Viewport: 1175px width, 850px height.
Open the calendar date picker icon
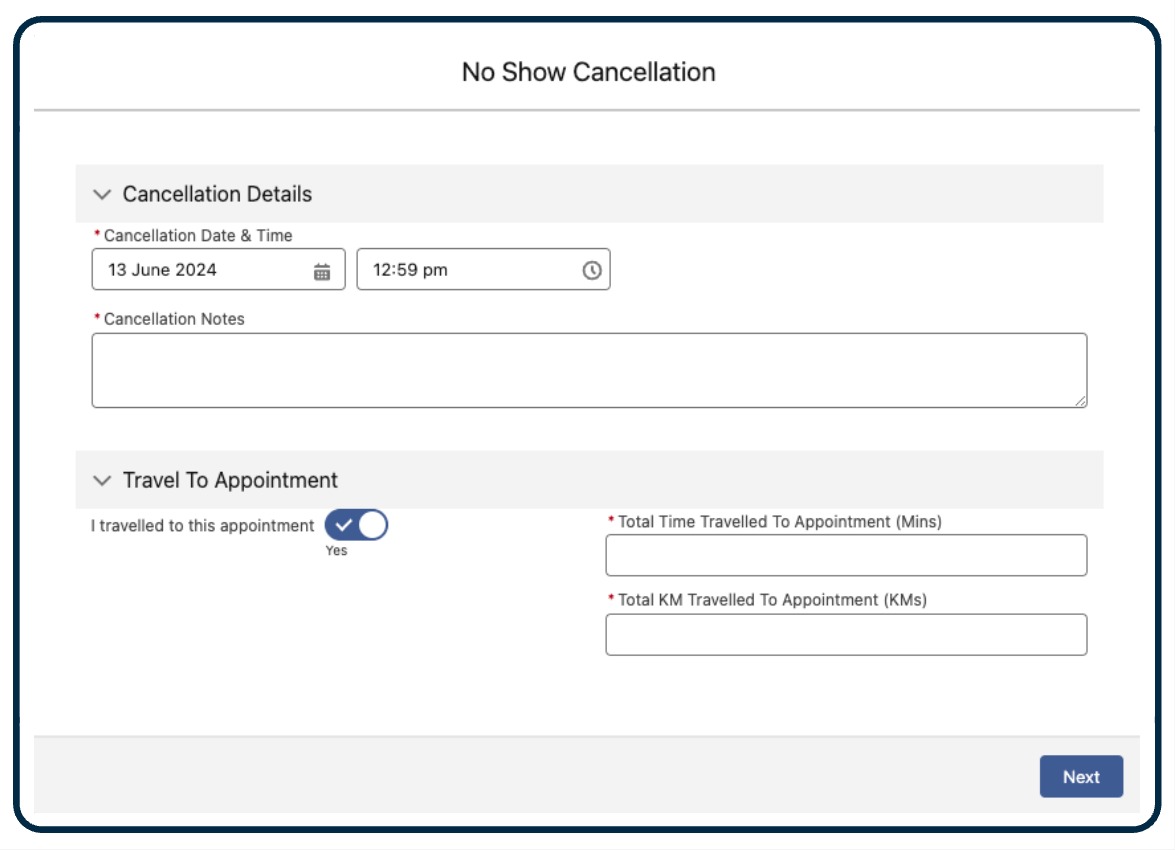pyautogui.click(x=322, y=271)
